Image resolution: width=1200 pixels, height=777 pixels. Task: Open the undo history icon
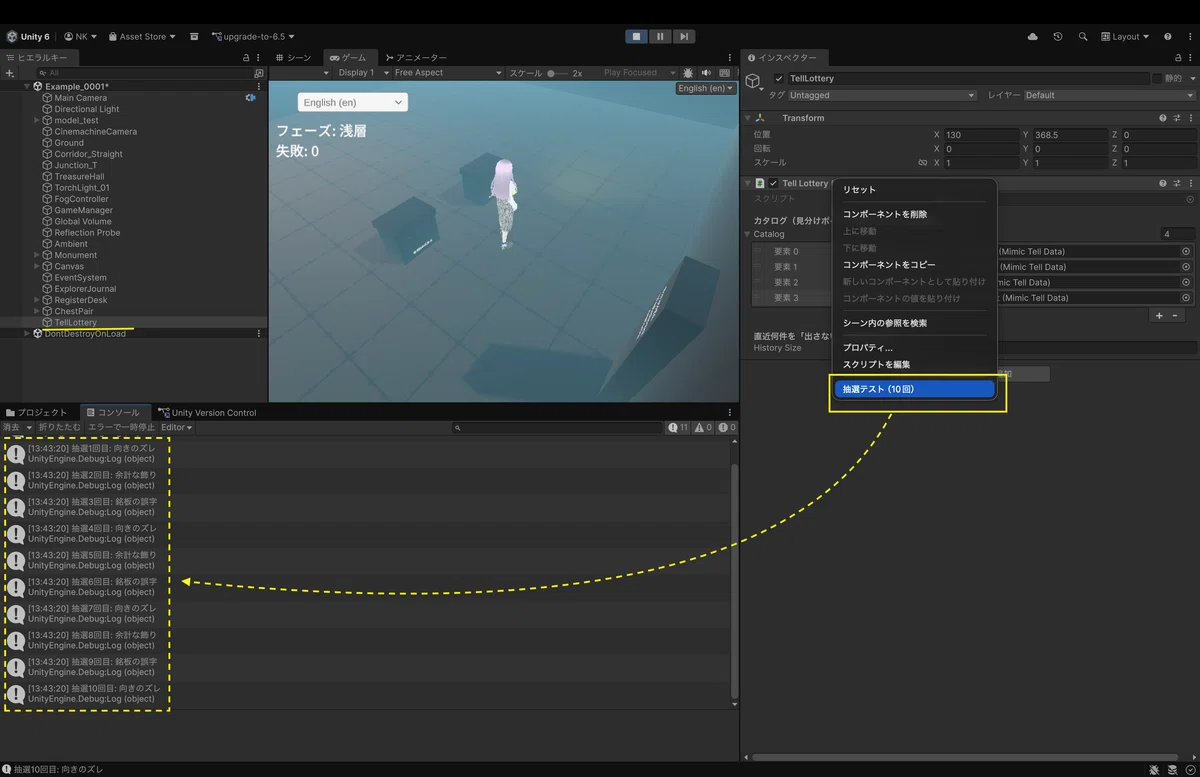(x=1058, y=37)
